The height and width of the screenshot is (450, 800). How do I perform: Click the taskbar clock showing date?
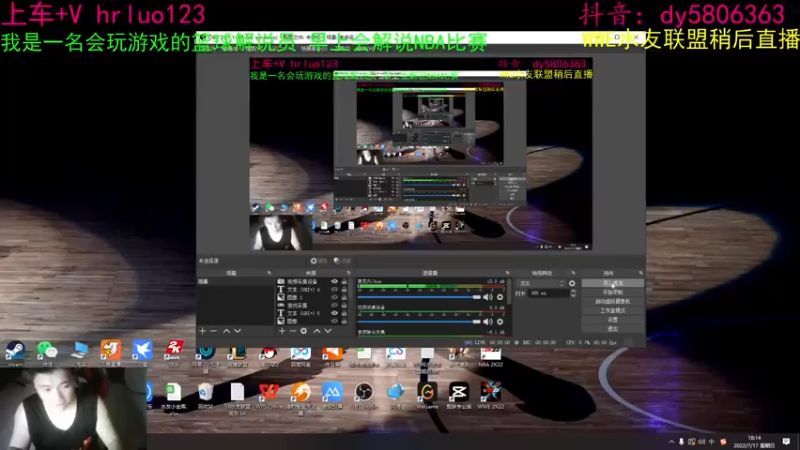coord(754,442)
